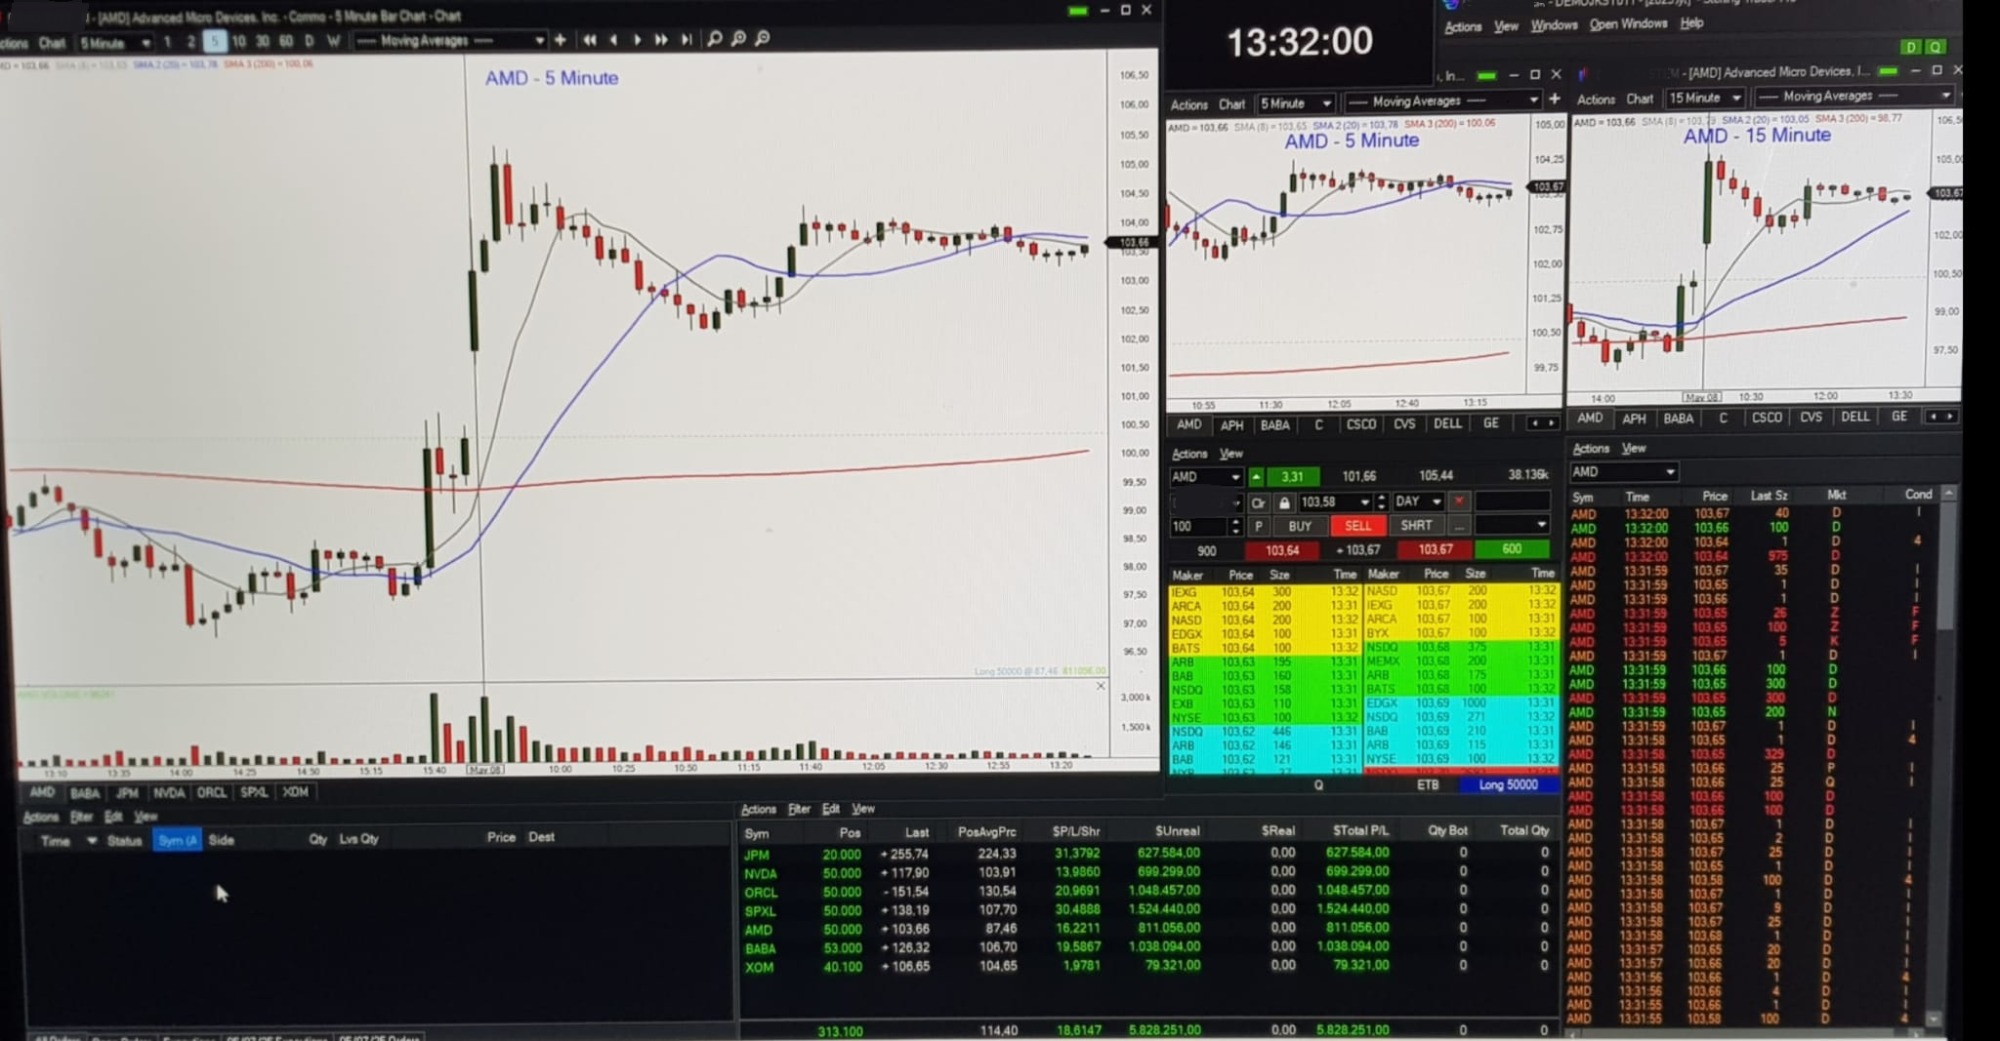Select the 30 minute interval button

(262, 42)
